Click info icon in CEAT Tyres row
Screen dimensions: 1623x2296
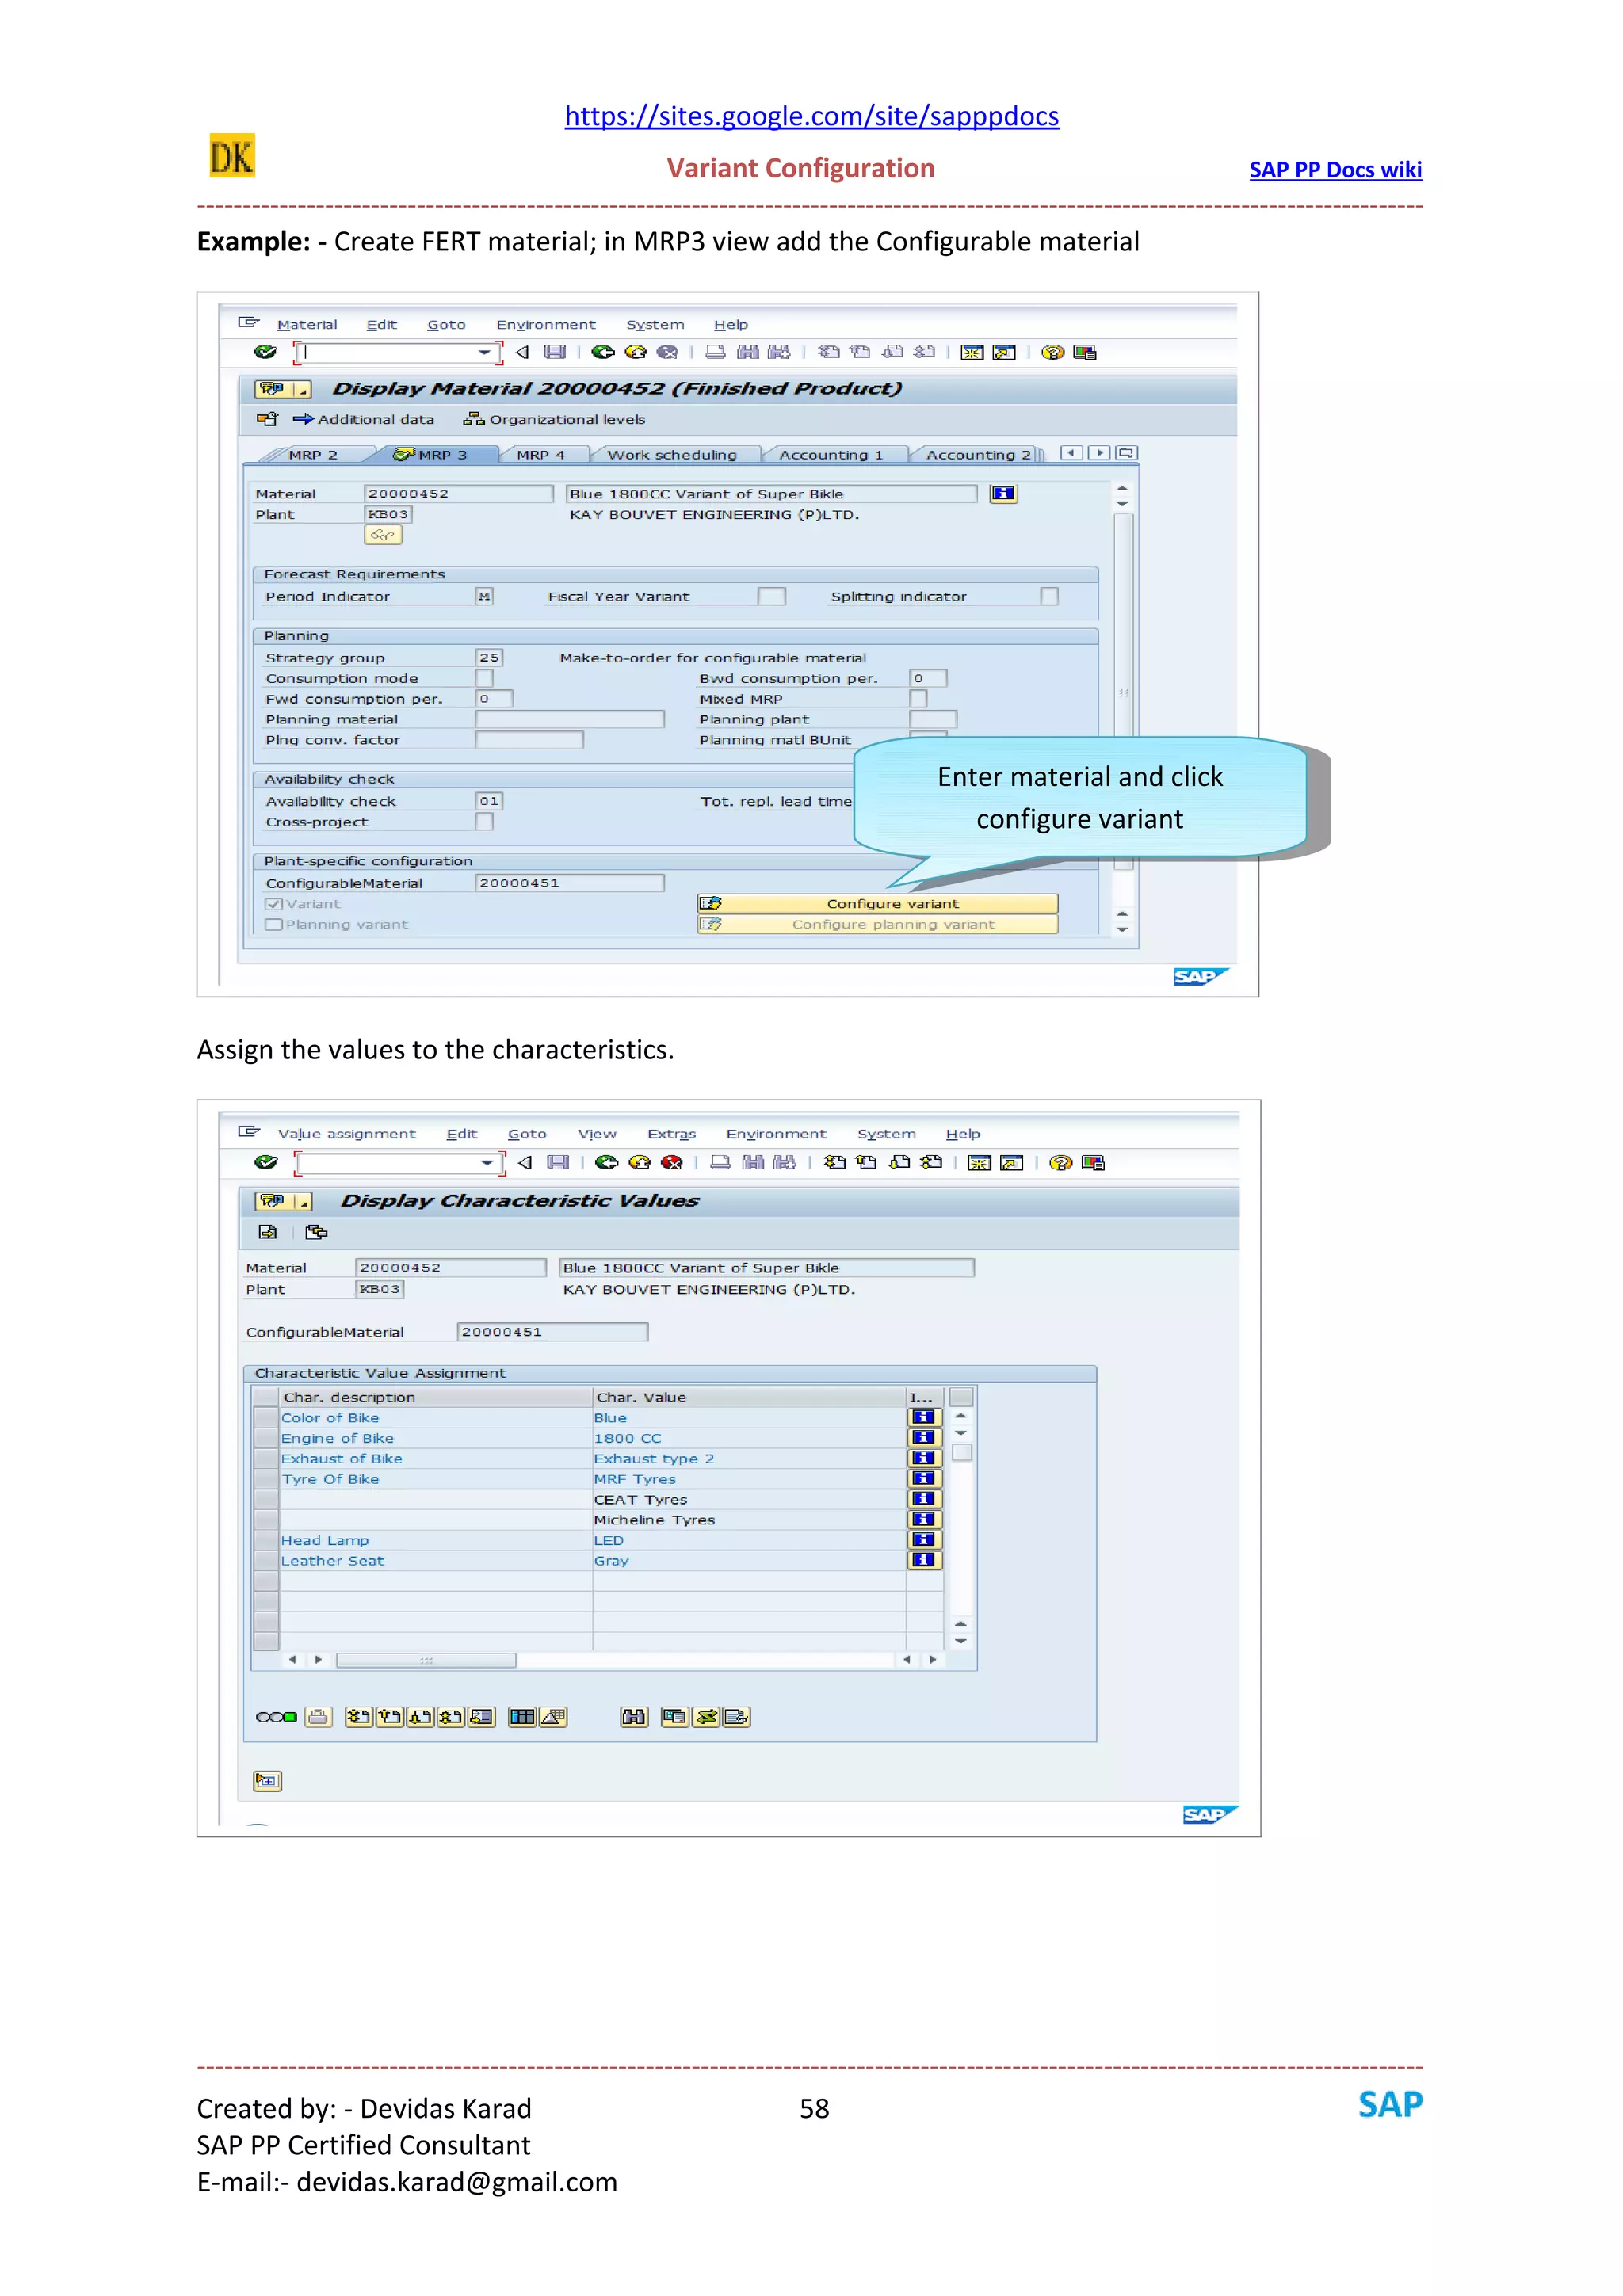(x=924, y=1499)
